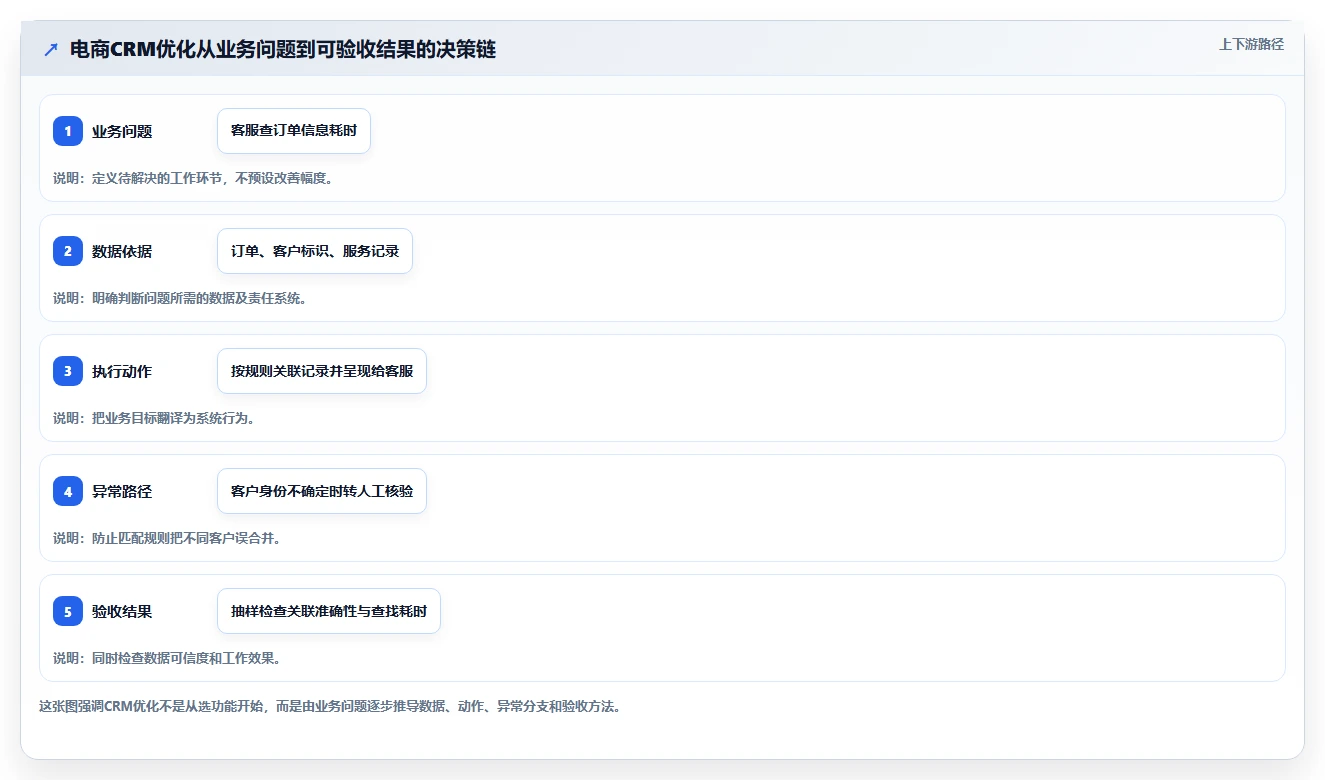The width and height of the screenshot is (1325, 780).
Task: Click the 业务问题 step label
Action: coord(122,131)
